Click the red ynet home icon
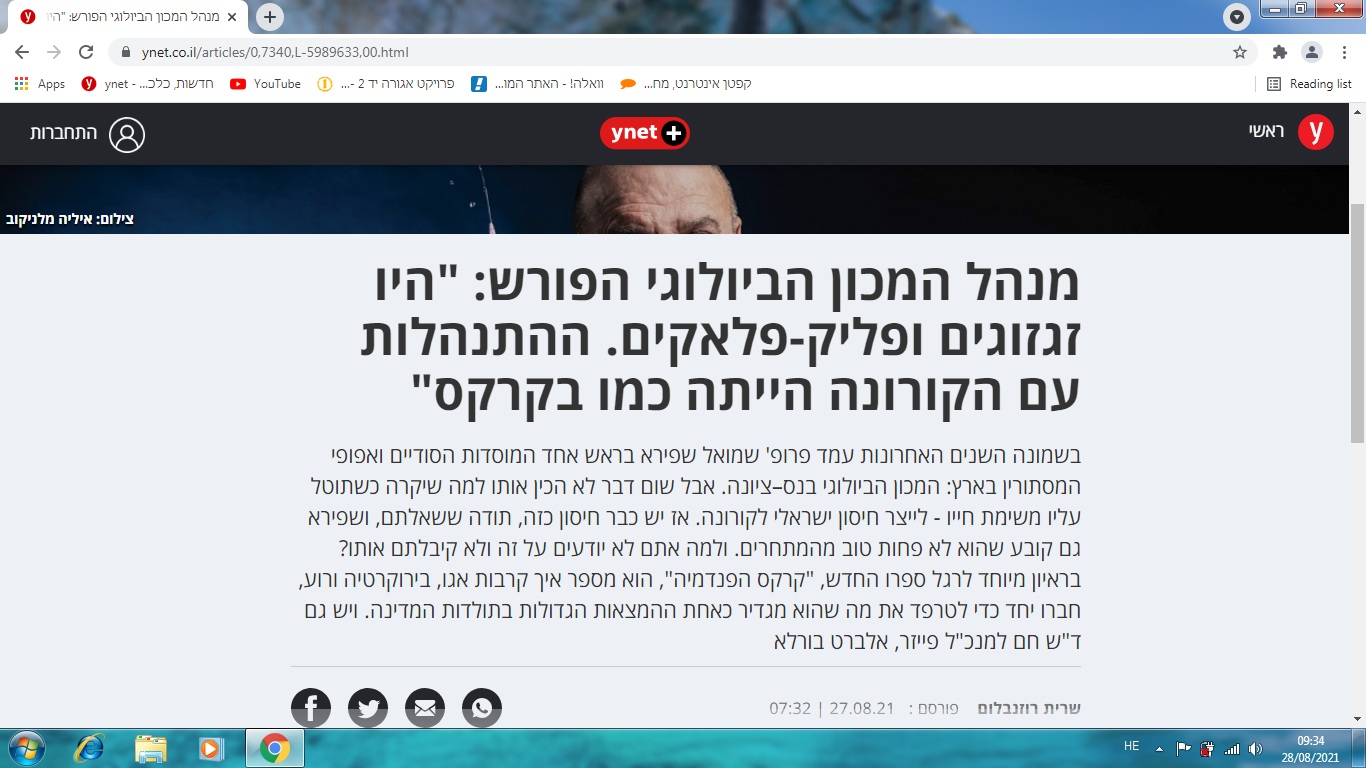Viewport: 1366px width, 768px height. coord(1315,132)
